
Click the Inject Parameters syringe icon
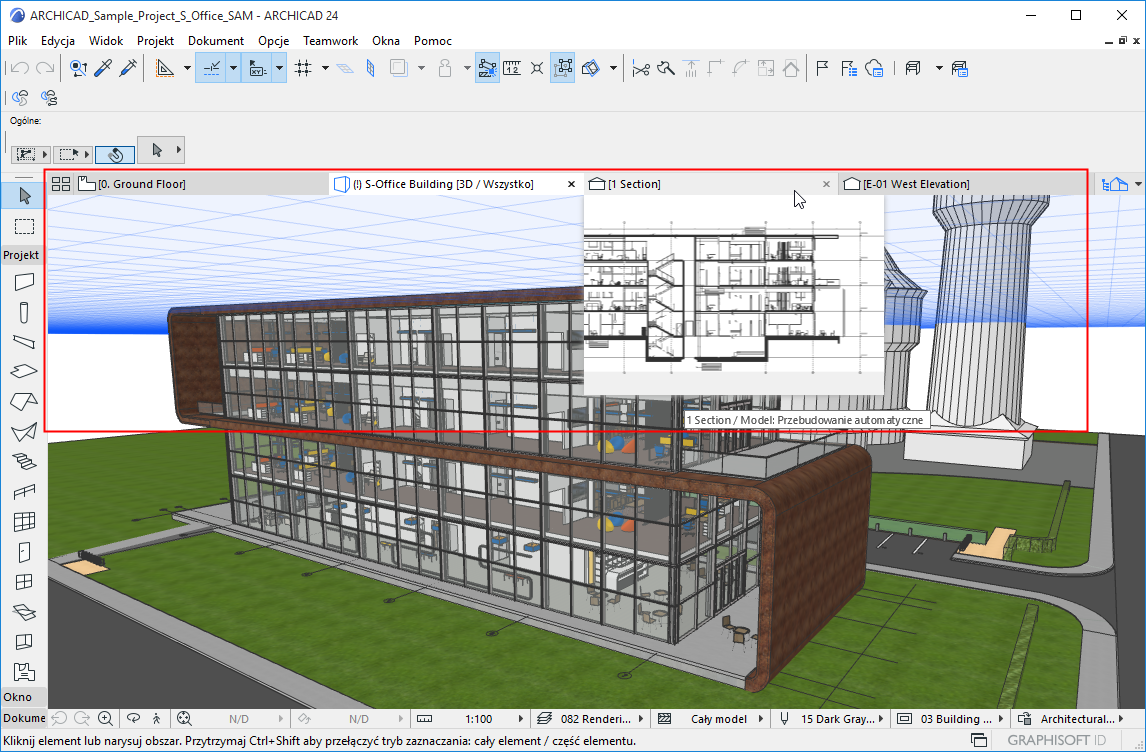[x=128, y=69]
